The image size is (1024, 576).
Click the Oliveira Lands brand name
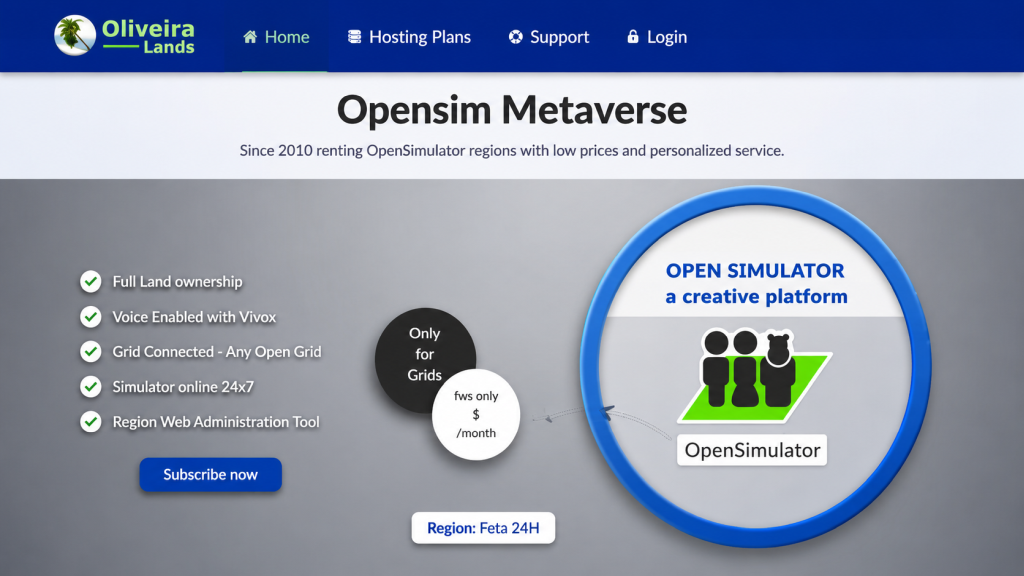(x=148, y=37)
